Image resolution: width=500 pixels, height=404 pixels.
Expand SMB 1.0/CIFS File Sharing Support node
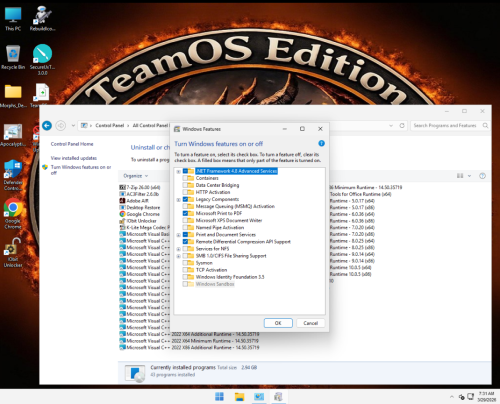pos(178,256)
